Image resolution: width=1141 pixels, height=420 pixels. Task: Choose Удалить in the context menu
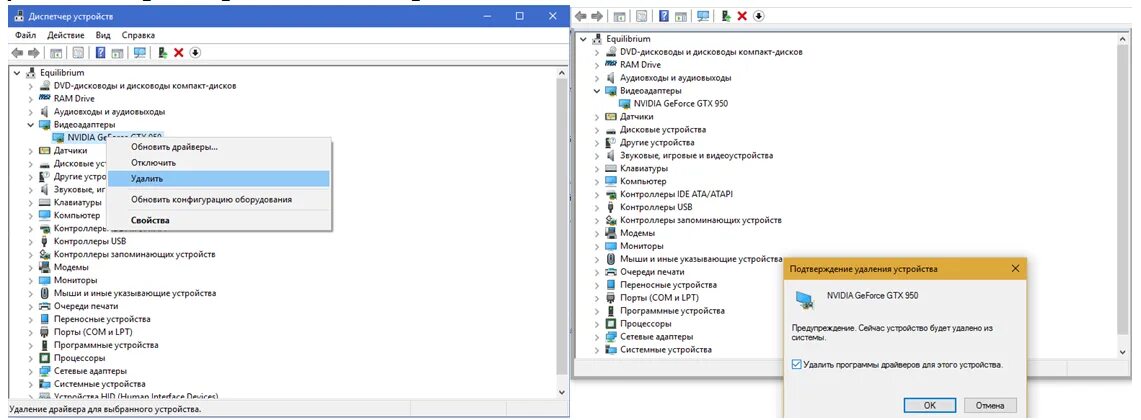[218, 178]
